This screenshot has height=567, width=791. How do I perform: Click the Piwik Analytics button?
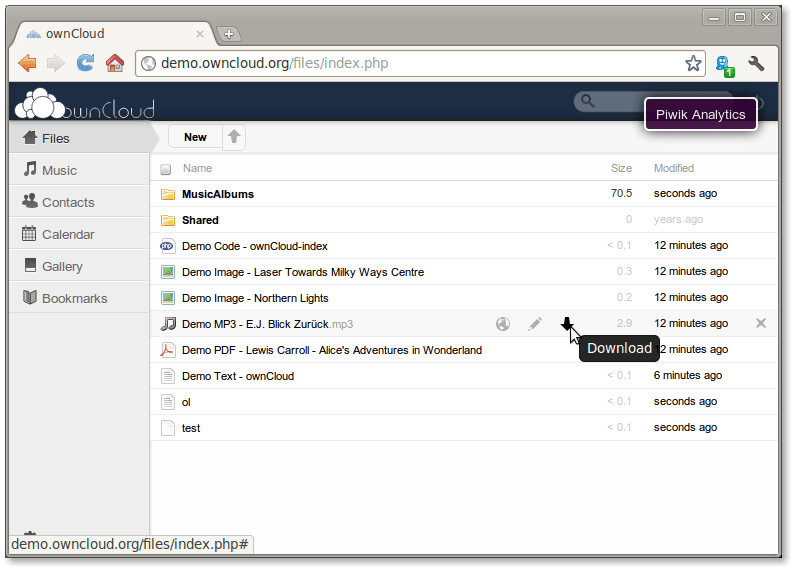coord(701,114)
